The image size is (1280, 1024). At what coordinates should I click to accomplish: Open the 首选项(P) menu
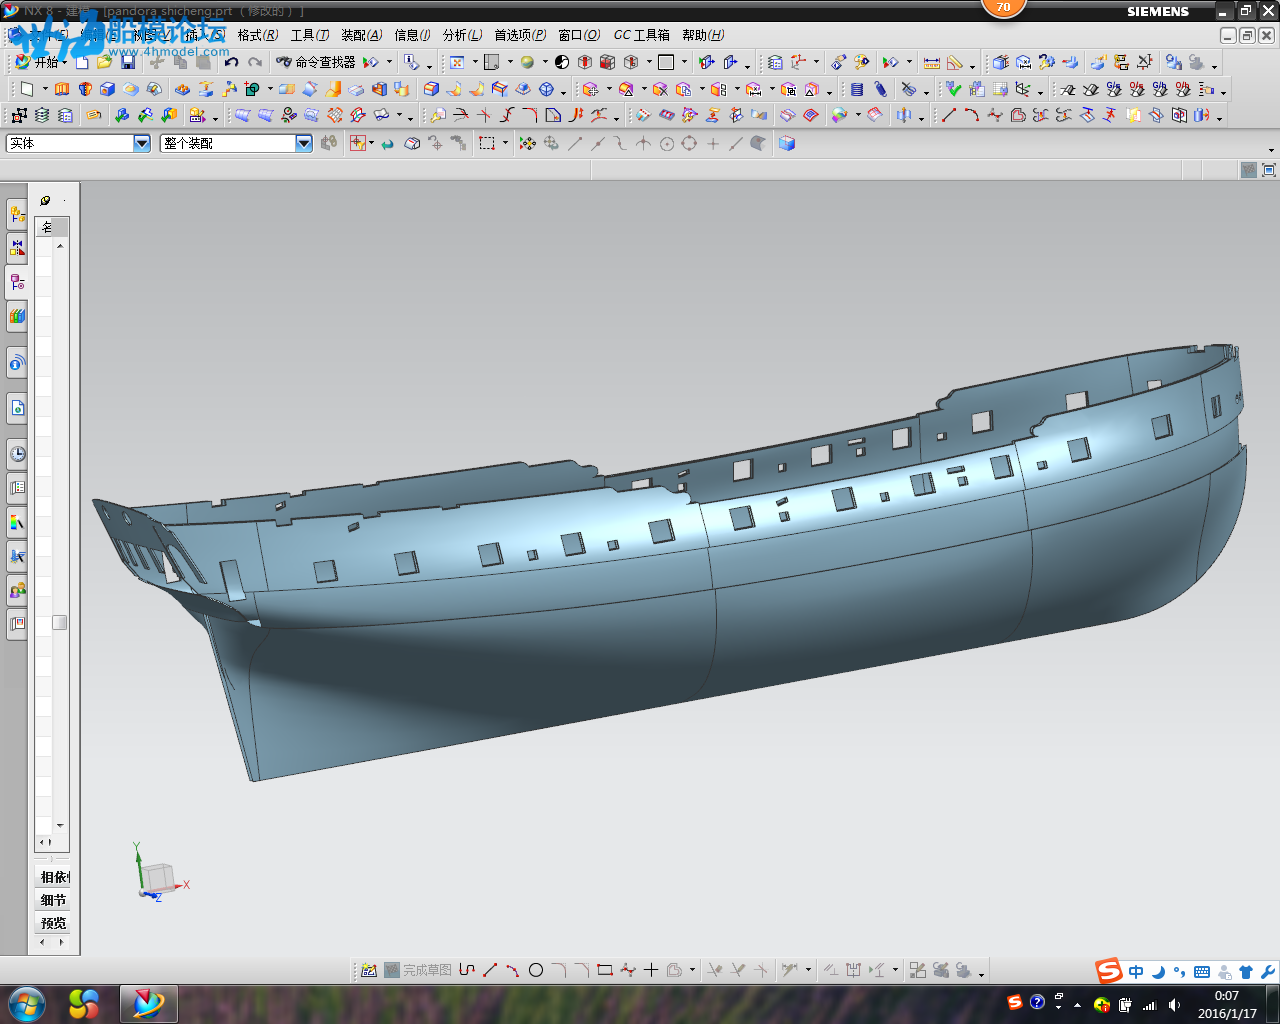pyautogui.click(x=520, y=35)
